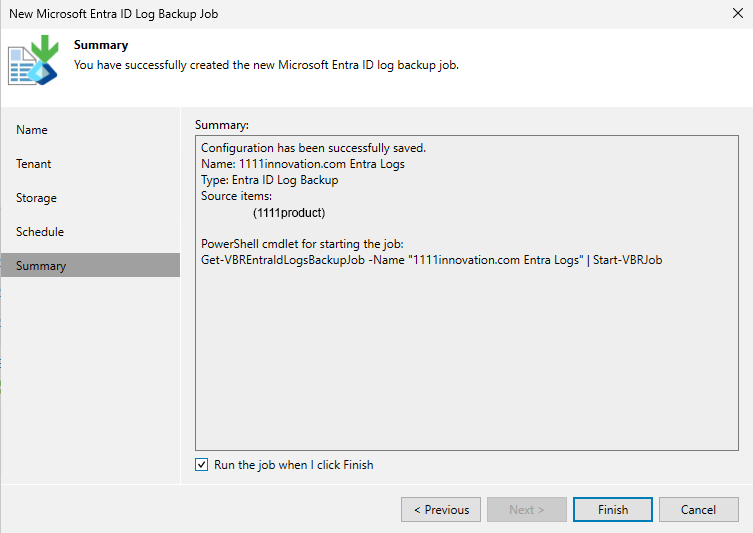Click the Previous button
The image size is (753, 533).
pos(441,509)
